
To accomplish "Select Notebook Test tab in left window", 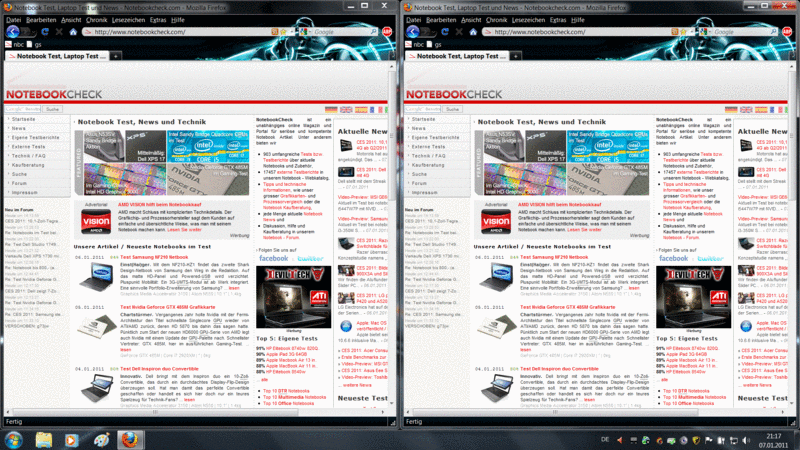I will point(57,56).
